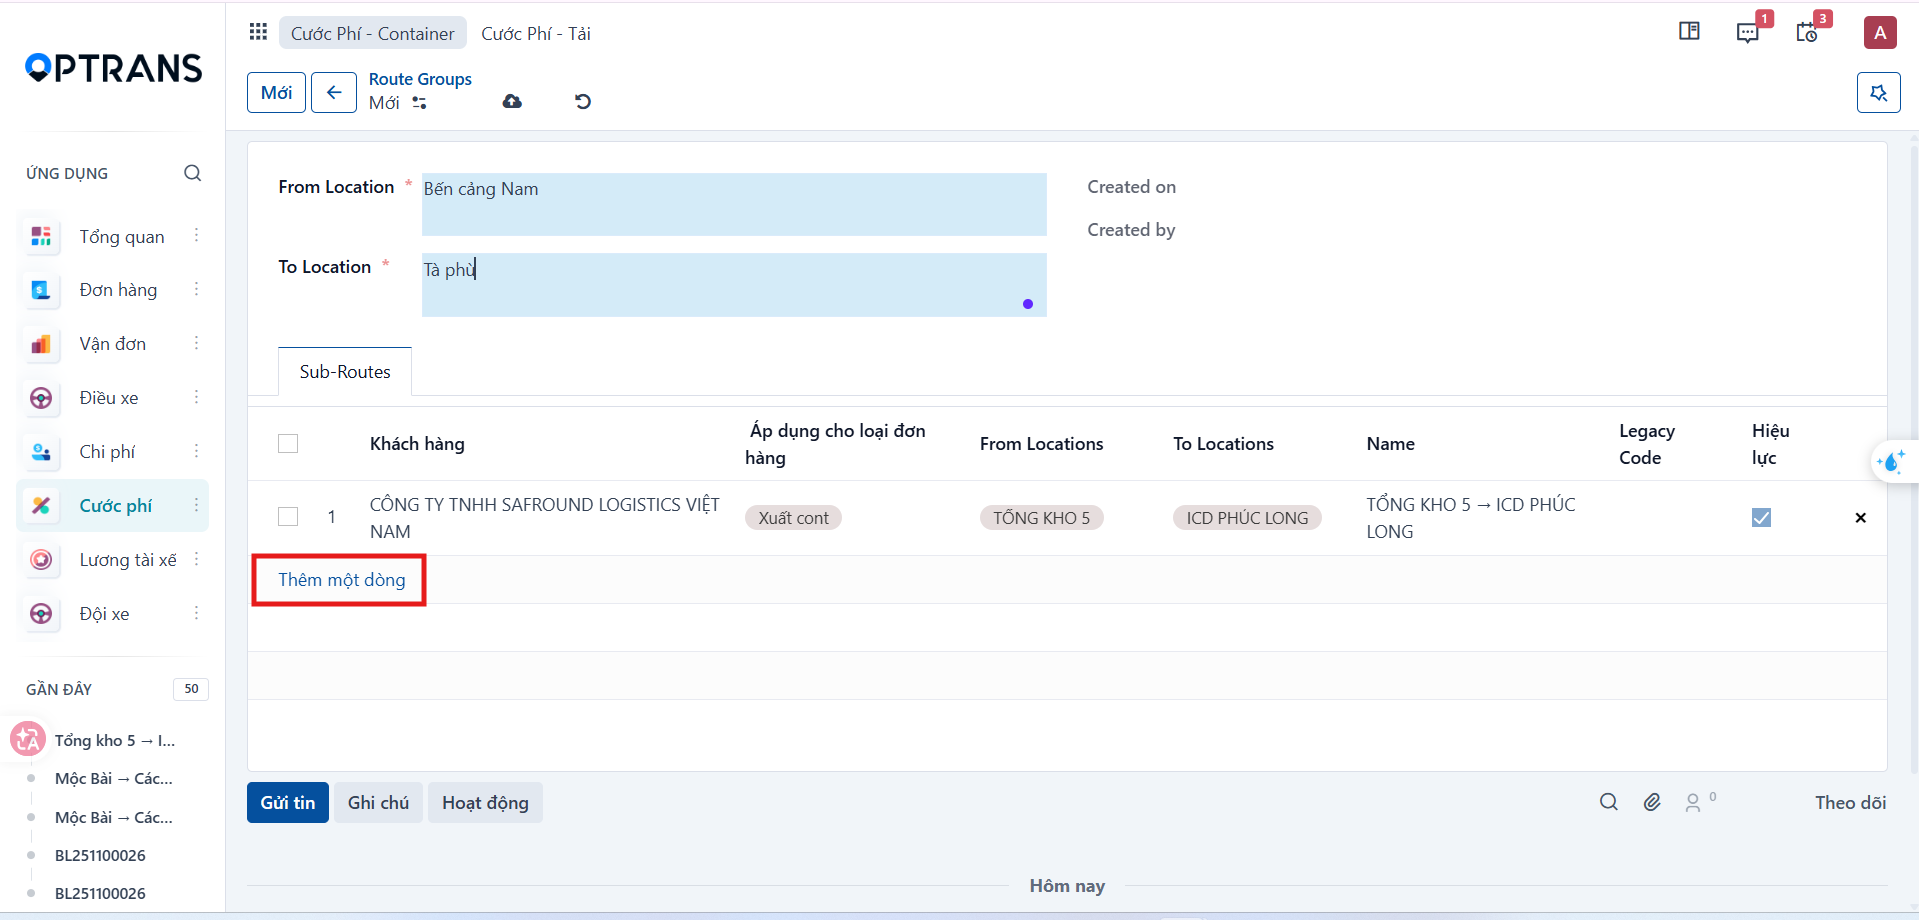Open the Route Groups settings toggle icon

[419, 103]
